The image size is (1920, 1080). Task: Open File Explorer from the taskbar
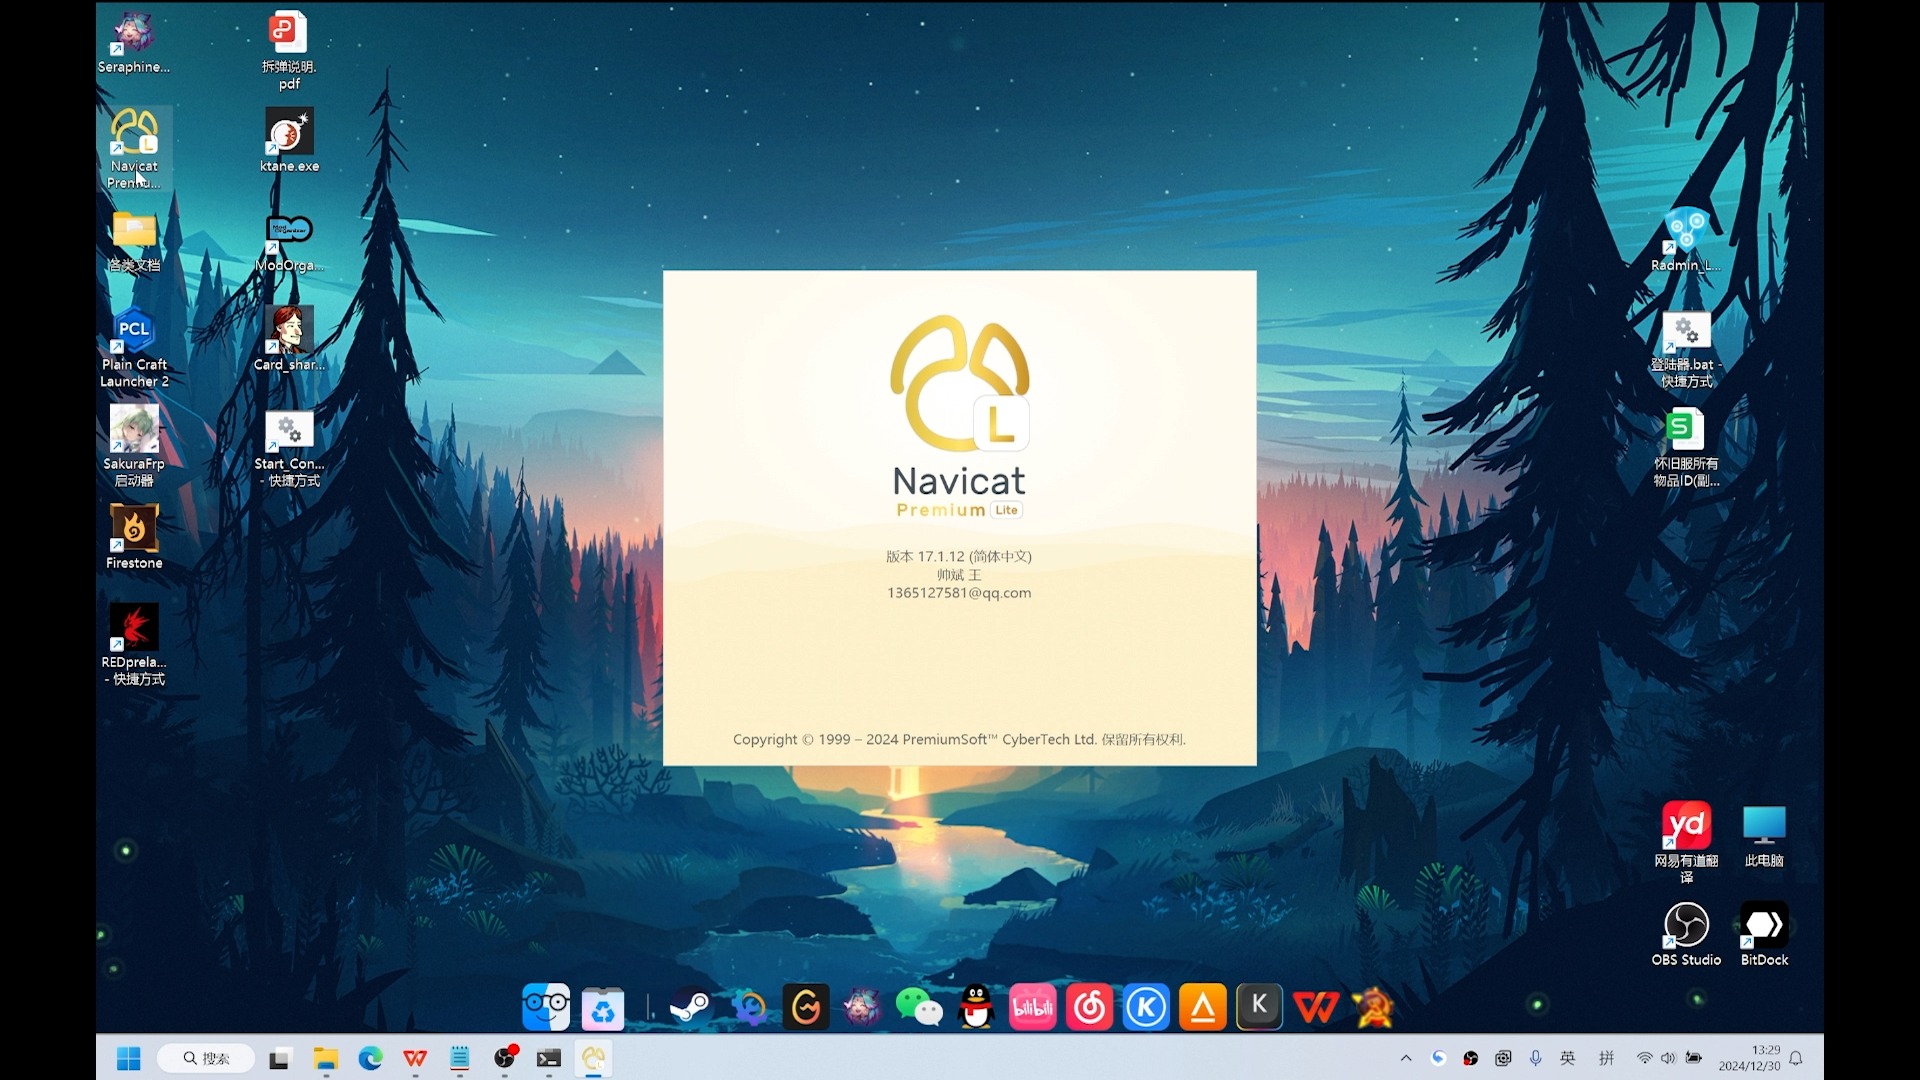coord(325,1058)
